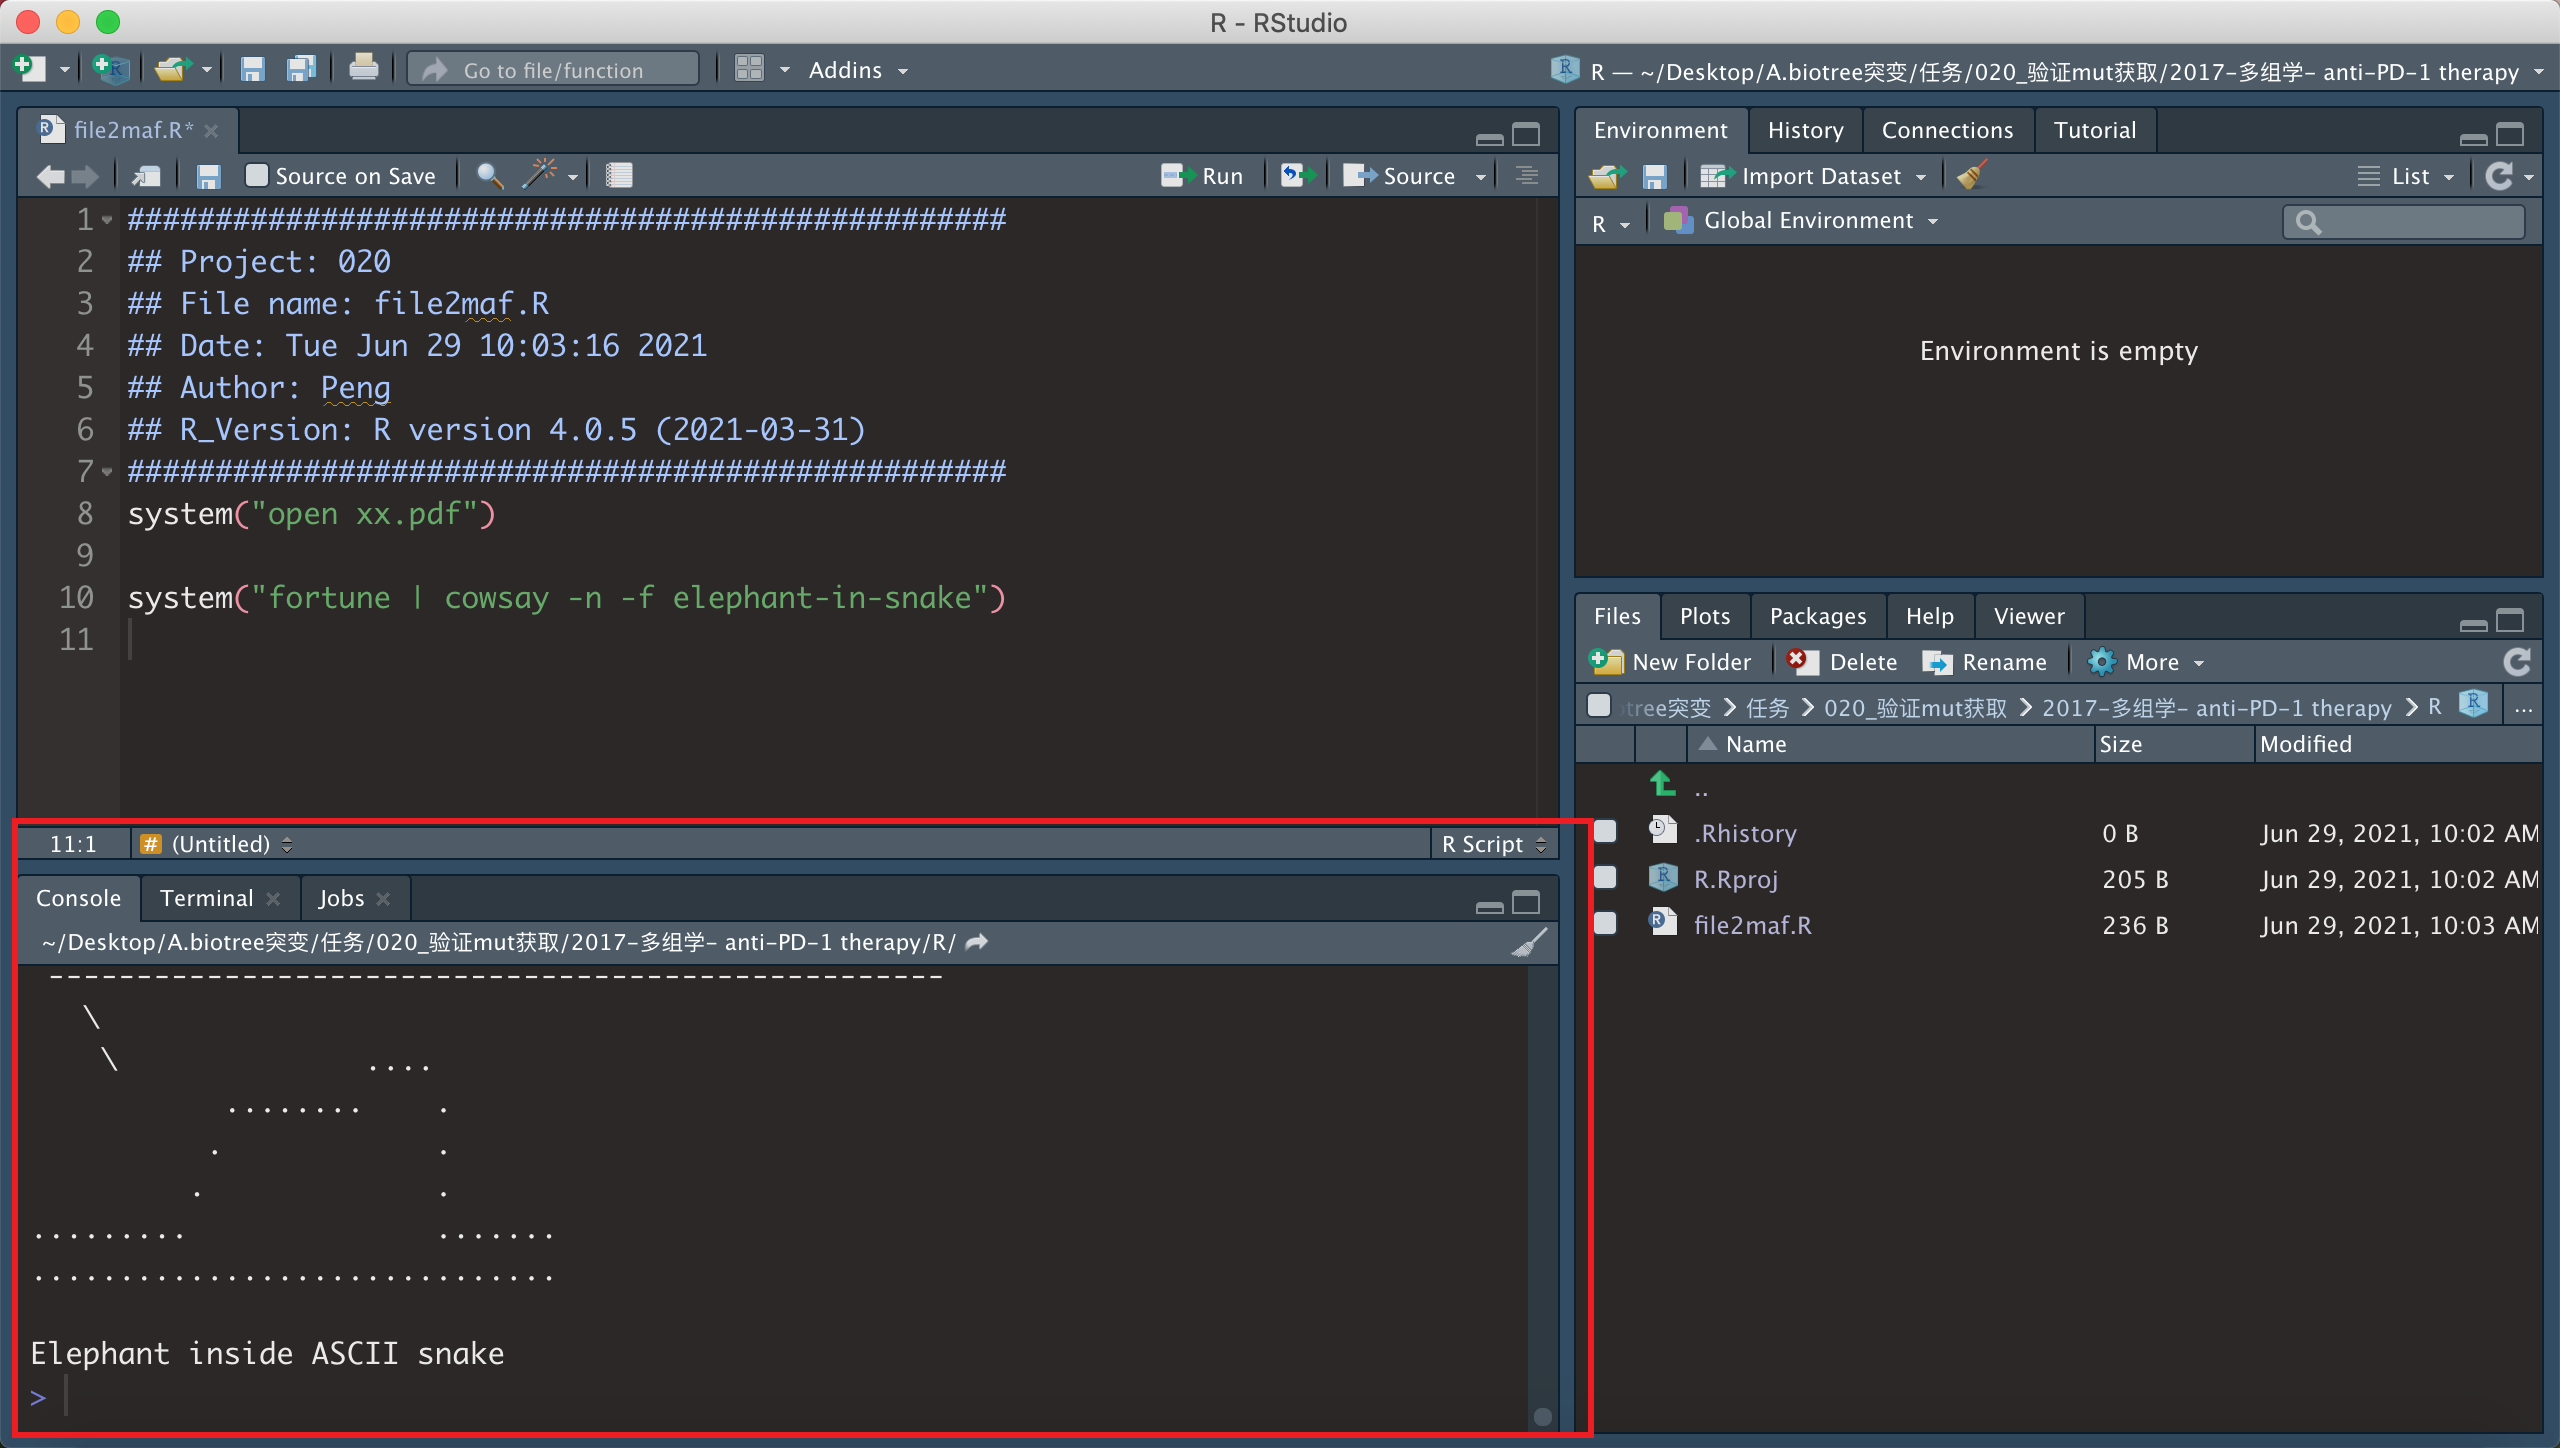Open the recent files dropdown arrow
Viewport: 2560px width, 1448px height.
coord(207,70)
